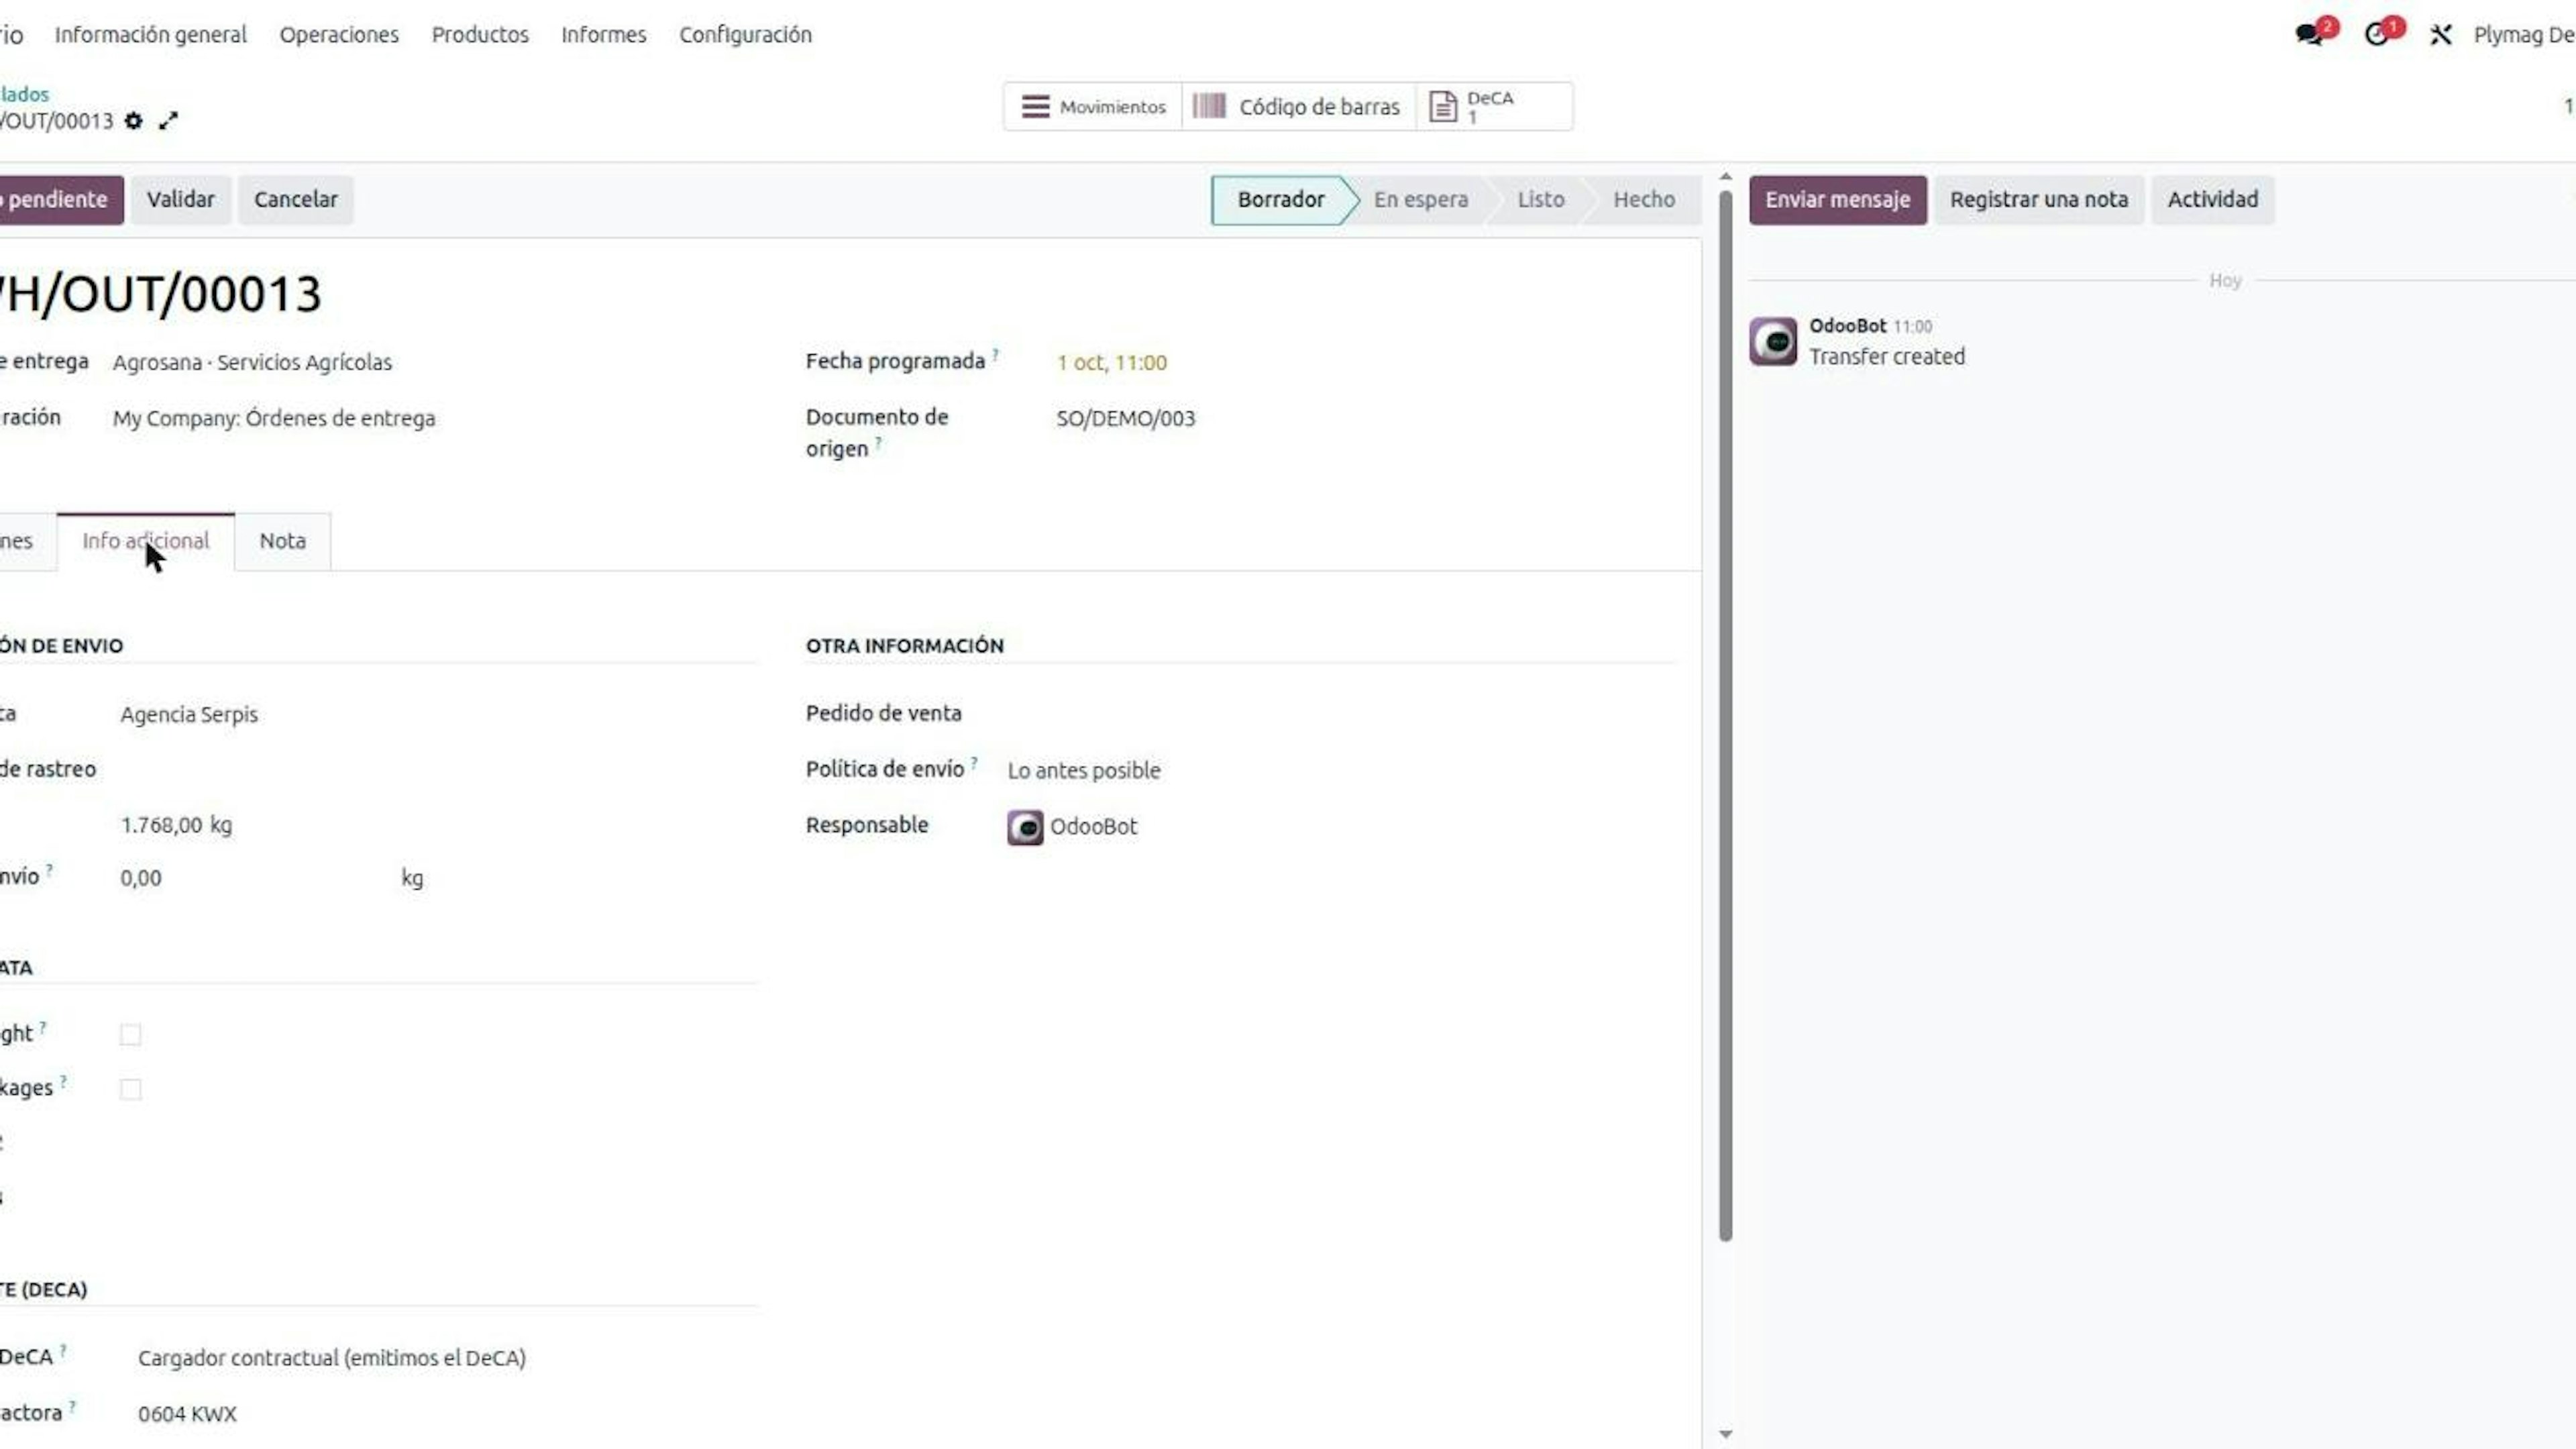Select the Info adicional tab
The image size is (2576, 1449).
point(146,541)
